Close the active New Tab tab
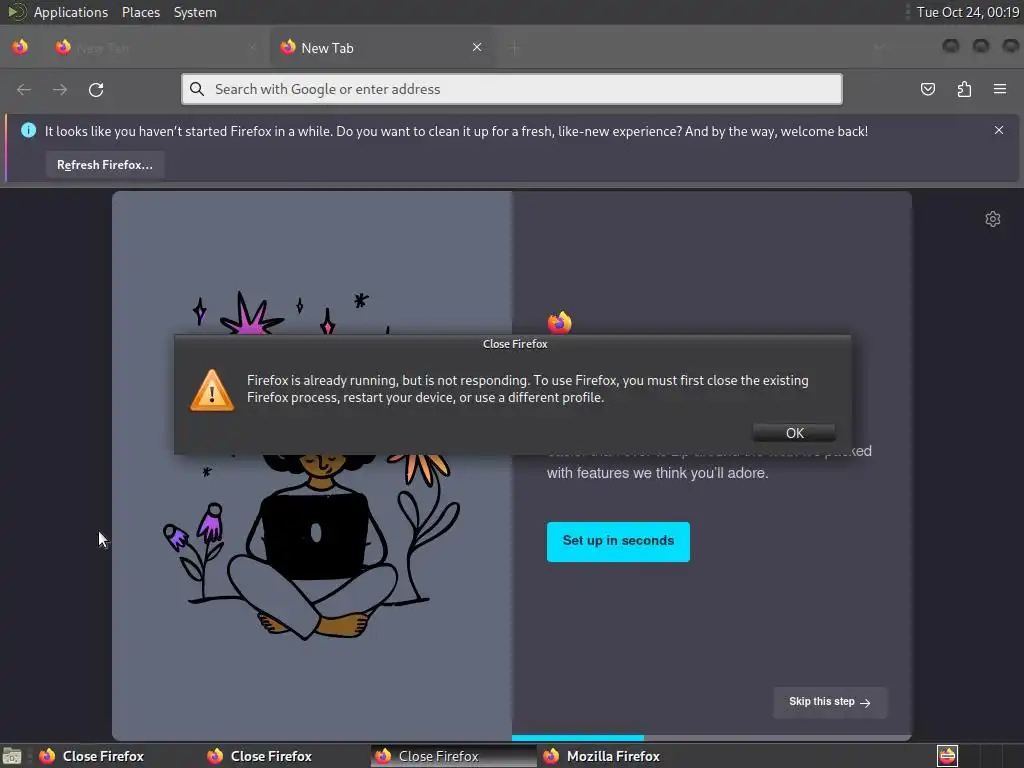This screenshot has height=768, width=1024. coord(477,47)
